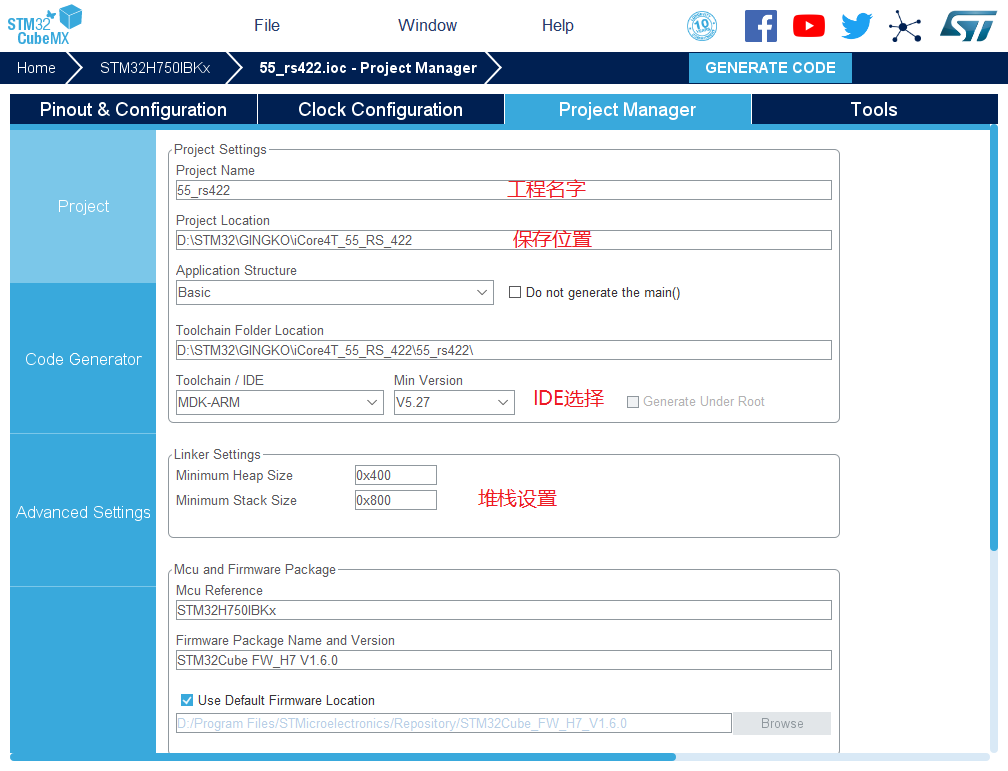
Task: Click the STM32CubeMX logo icon
Action: [x=45, y=25]
